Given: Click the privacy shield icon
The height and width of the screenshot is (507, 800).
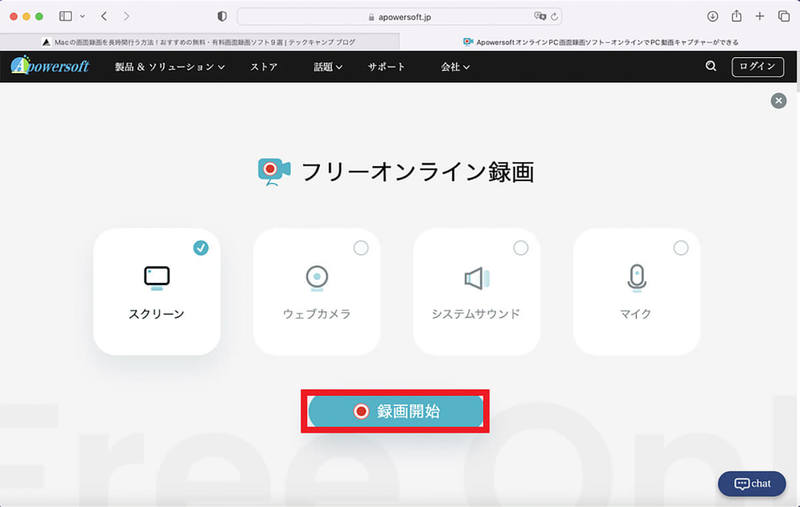Looking at the screenshot, I should (x=222, y=16).
